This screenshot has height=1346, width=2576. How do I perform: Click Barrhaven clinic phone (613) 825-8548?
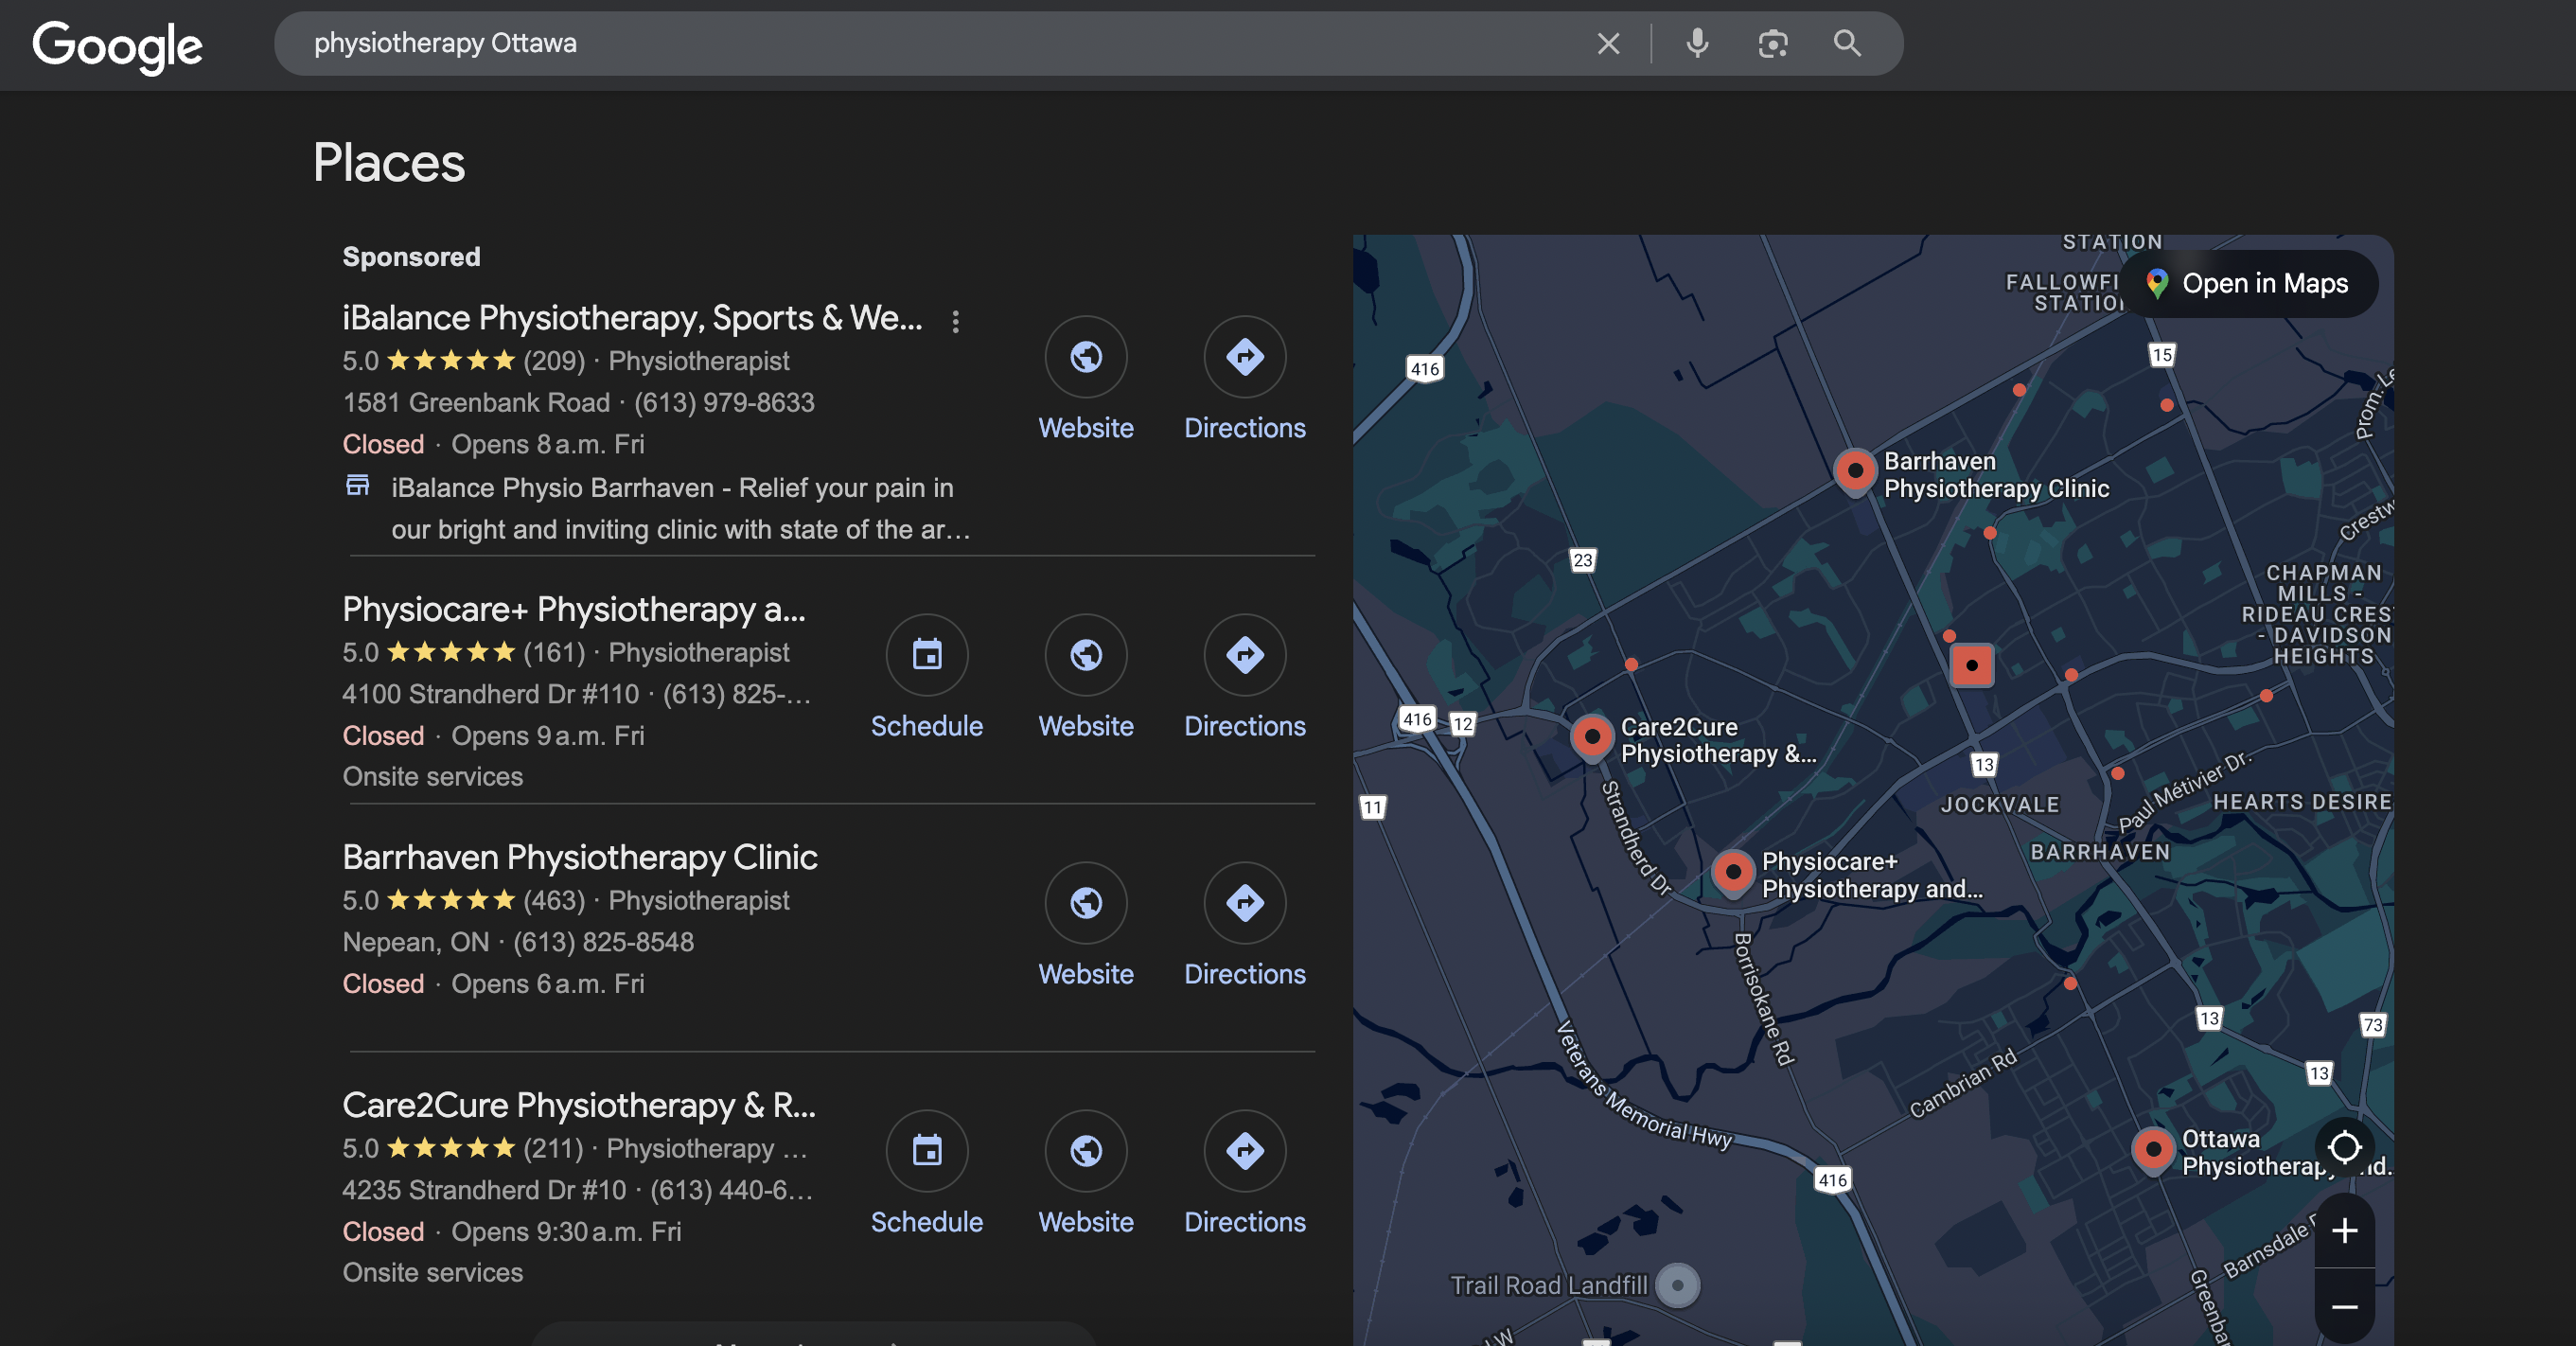pos(603,942)
